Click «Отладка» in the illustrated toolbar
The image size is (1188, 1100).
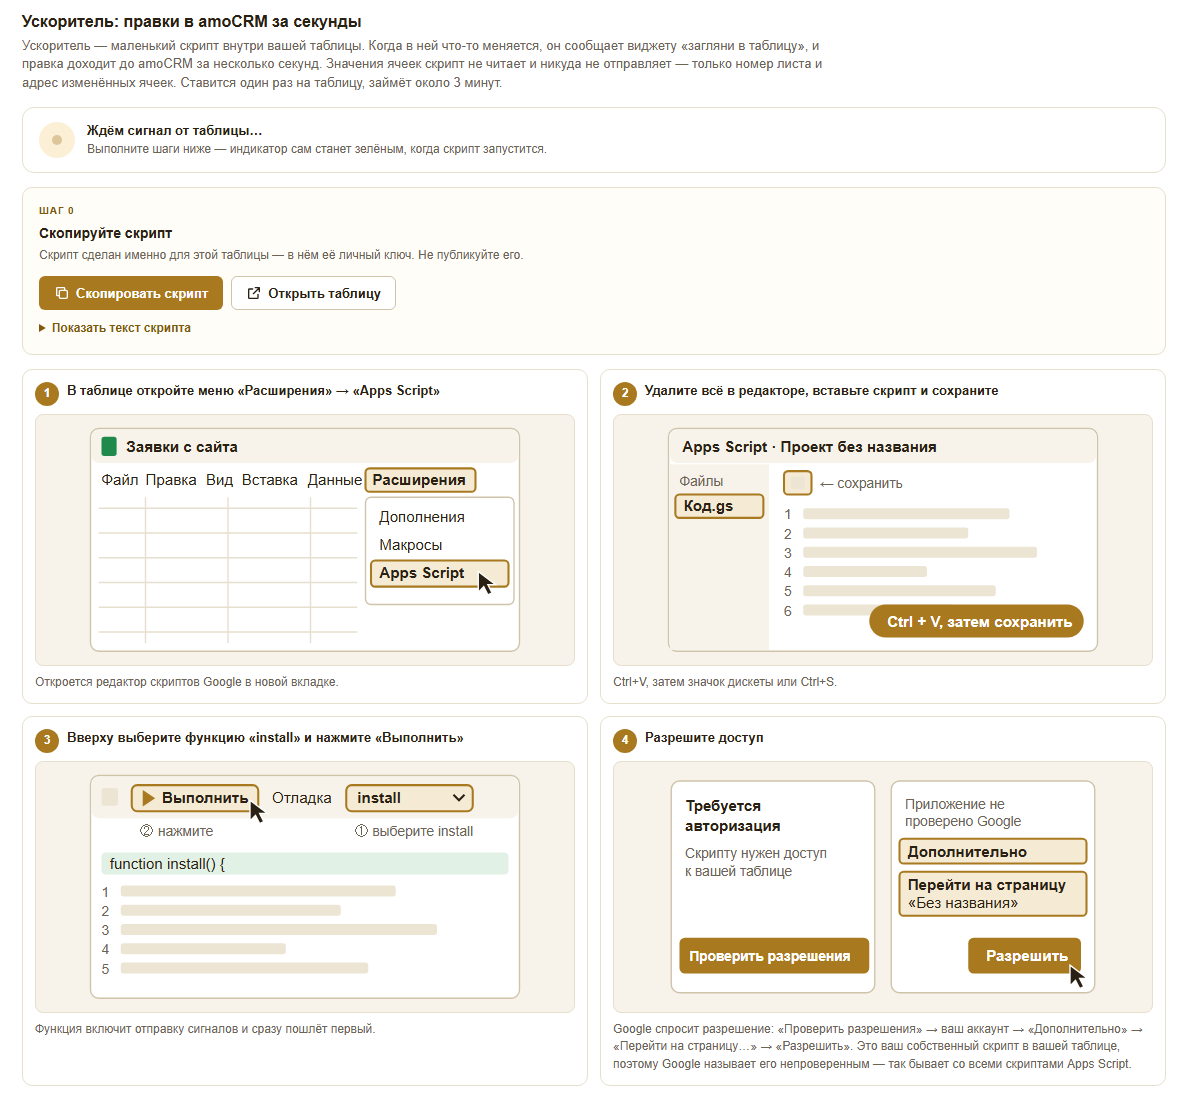[x=302, y=798]
